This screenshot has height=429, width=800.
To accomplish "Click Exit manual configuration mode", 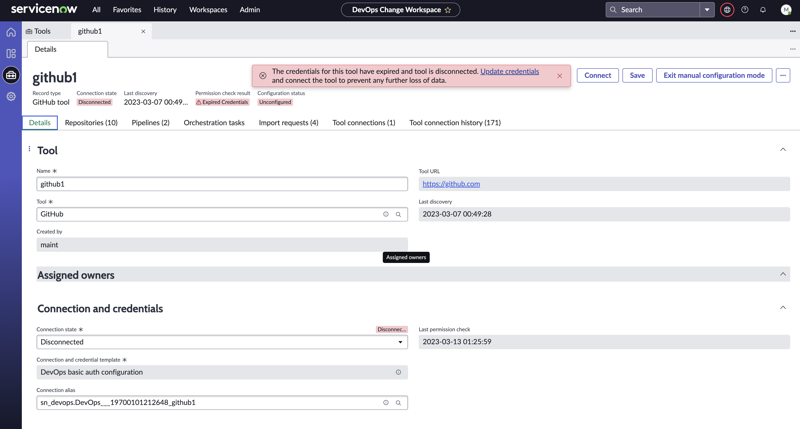I will [714, 75].
